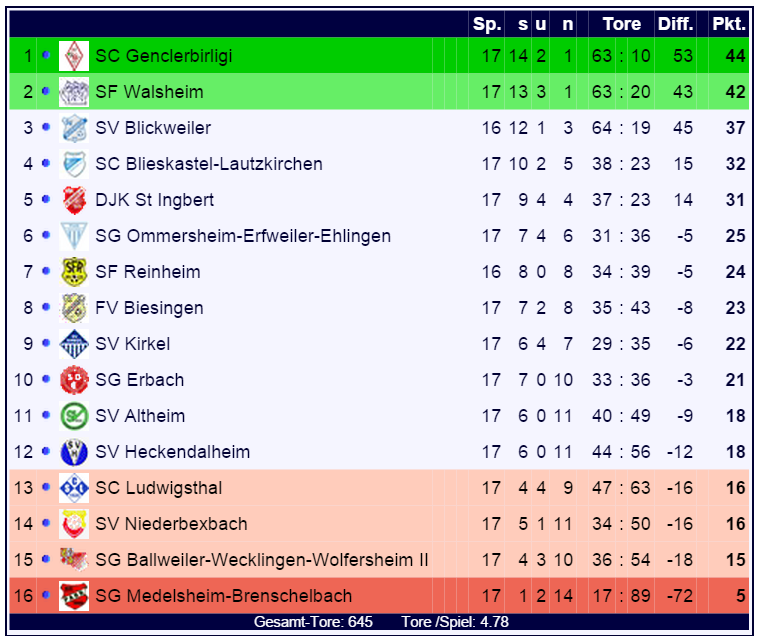Click the blue dot beside rank 1

click(45, 56)
